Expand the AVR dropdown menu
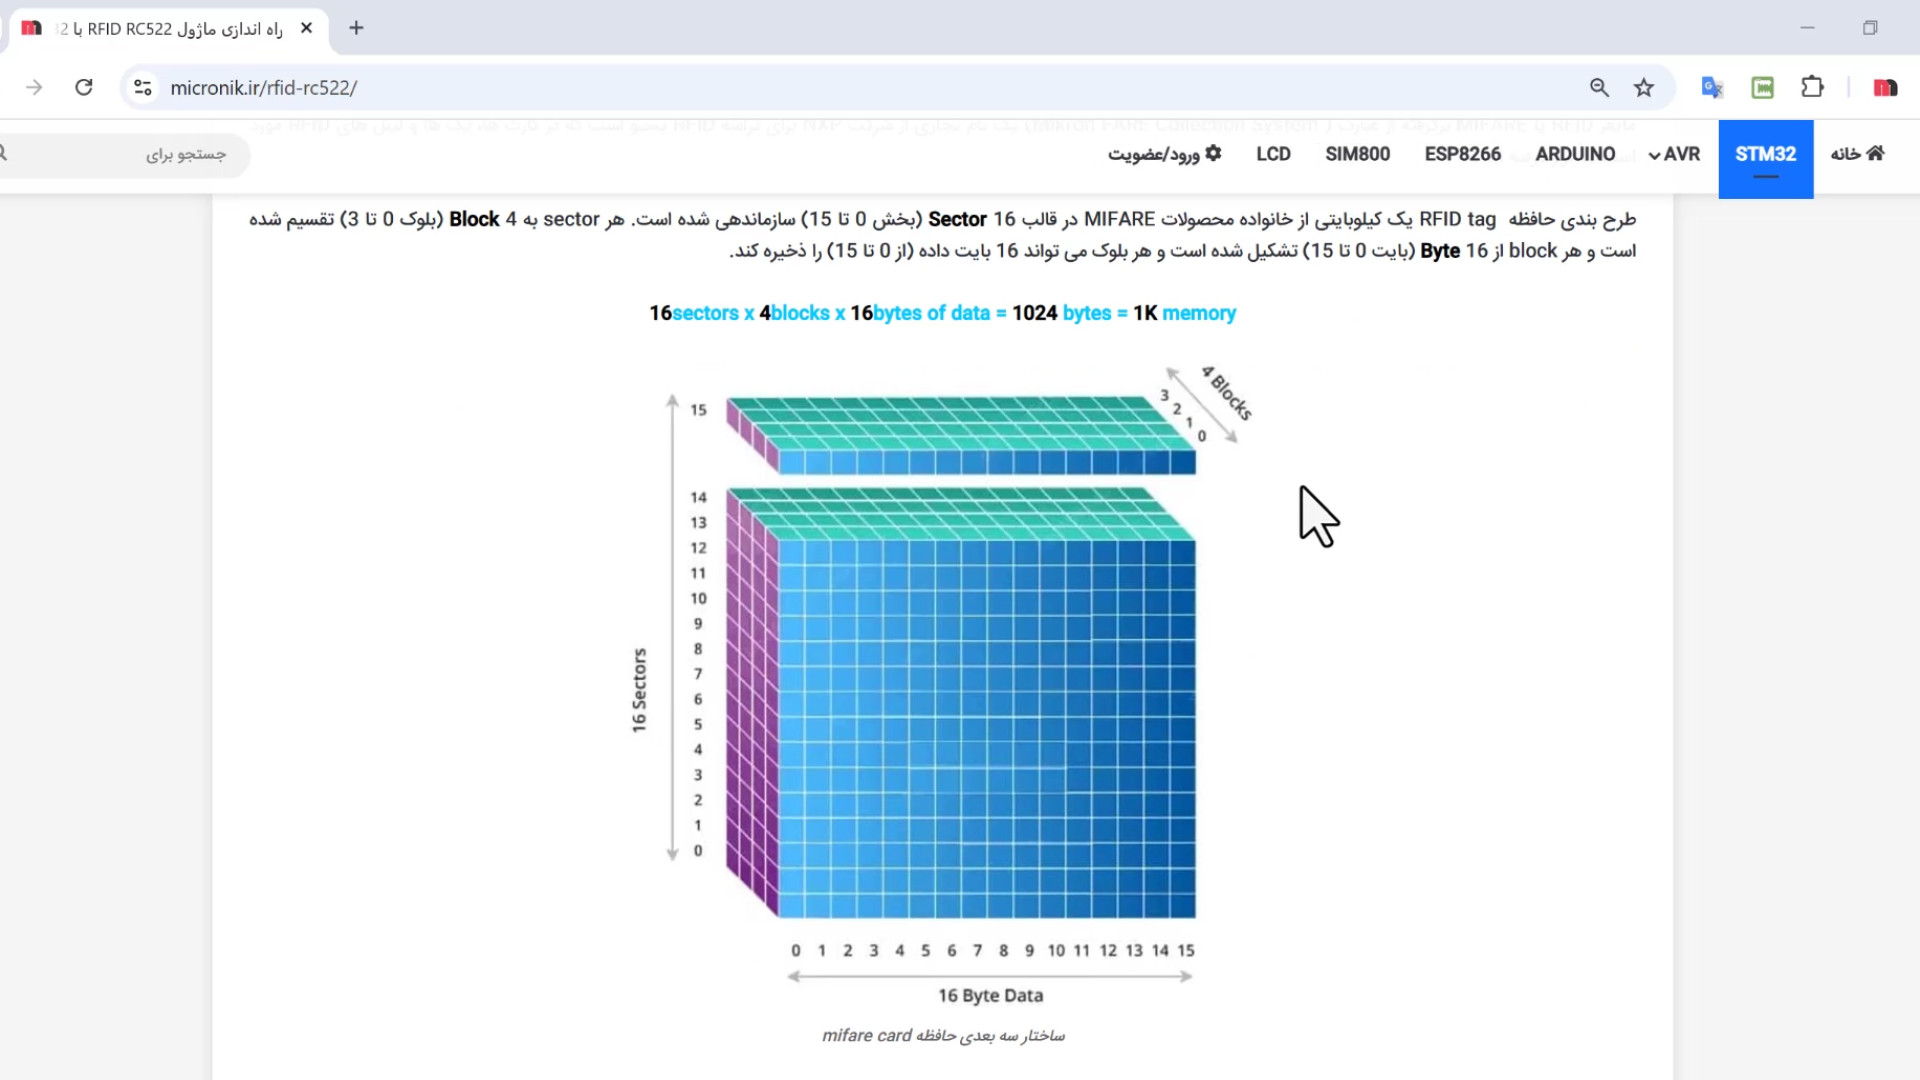The width and height of the screenshot is (1920, 1080). point(1674,154)
